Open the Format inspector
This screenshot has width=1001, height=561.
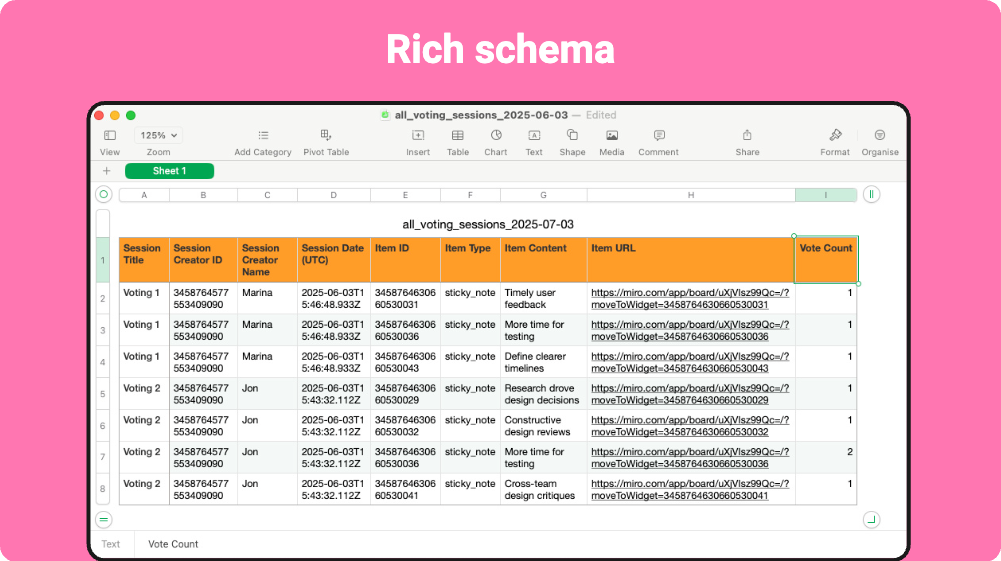(x=835, y=135)
